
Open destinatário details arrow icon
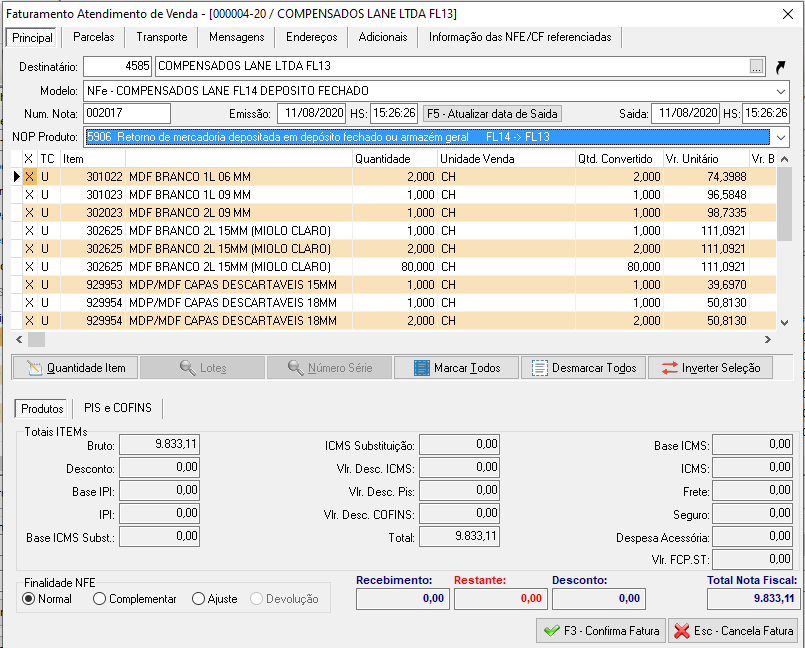click(780, 67)
